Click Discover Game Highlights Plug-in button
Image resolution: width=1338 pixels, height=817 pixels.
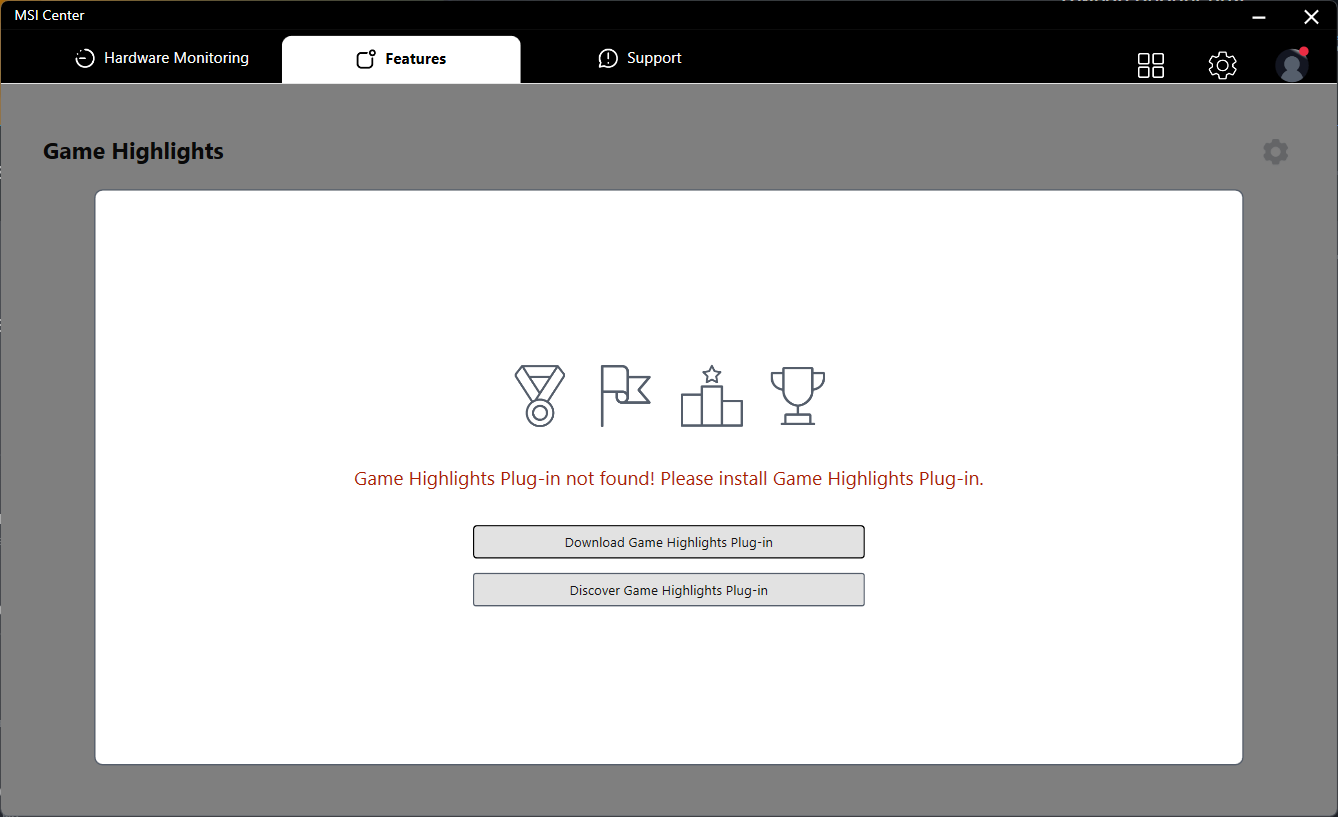click(x=668, y=590)
